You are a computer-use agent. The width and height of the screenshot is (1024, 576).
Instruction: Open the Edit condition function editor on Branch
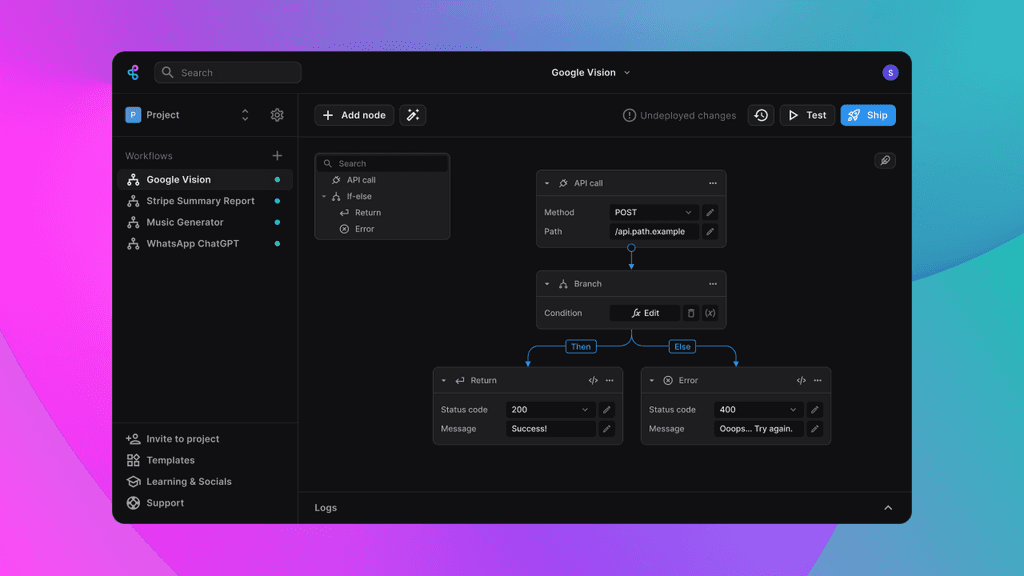click(x=645, y=312)
